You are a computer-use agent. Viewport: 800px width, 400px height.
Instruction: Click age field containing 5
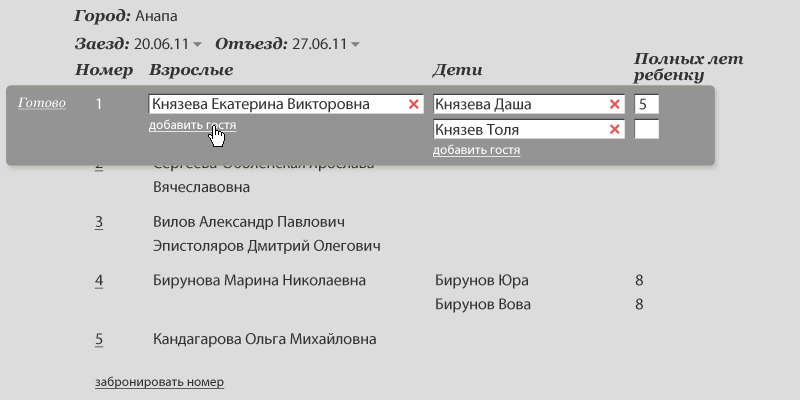pyautogui.click(x=646, y=104)
